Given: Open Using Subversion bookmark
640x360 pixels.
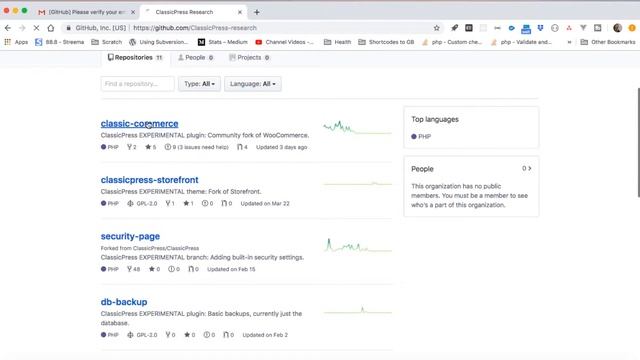Looking at the screenshot, I should [159, 42].
